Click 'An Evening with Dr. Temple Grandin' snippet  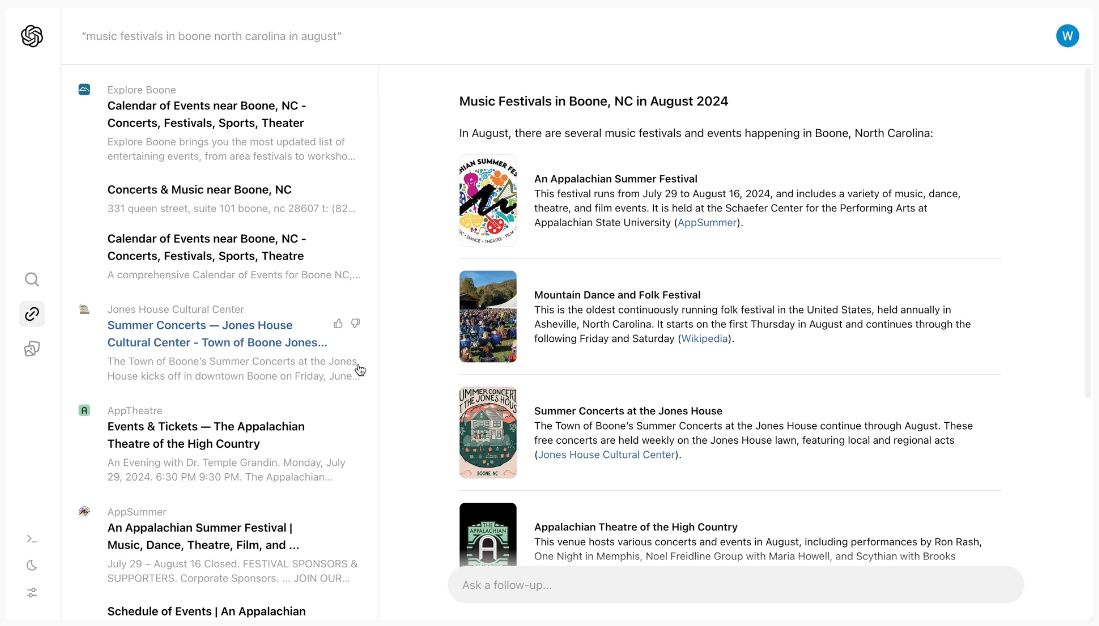pos(226,470)
